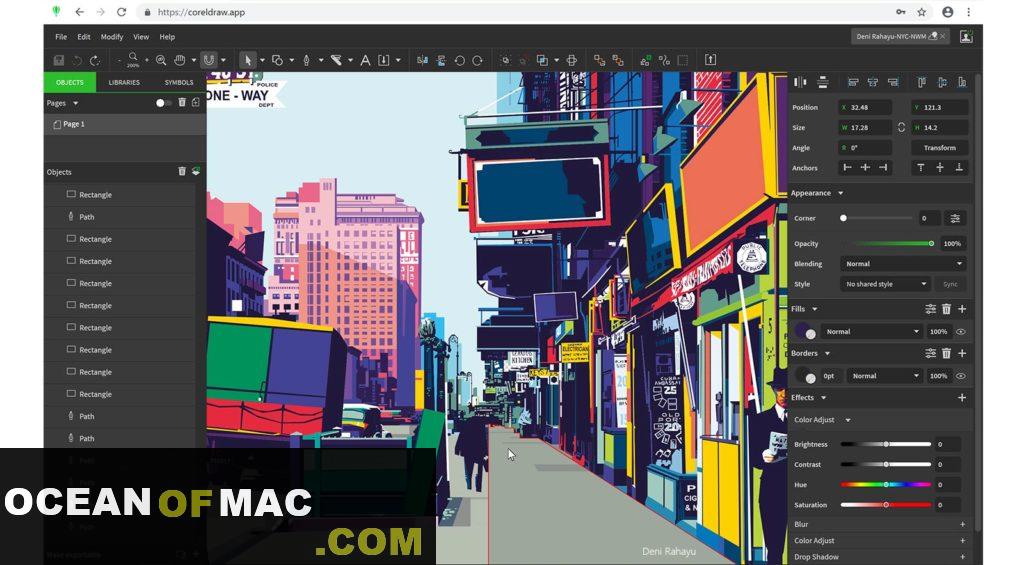Select the Zoom tool magnifier
The height and width of the screenshot is (565, 1024).
[x=161, y=60]
